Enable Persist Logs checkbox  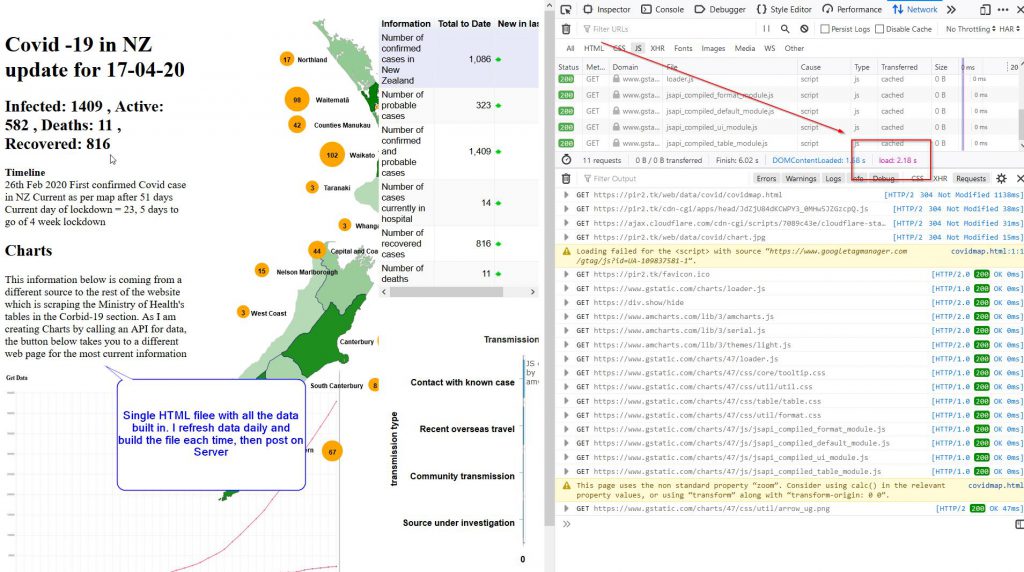point(825,29)
